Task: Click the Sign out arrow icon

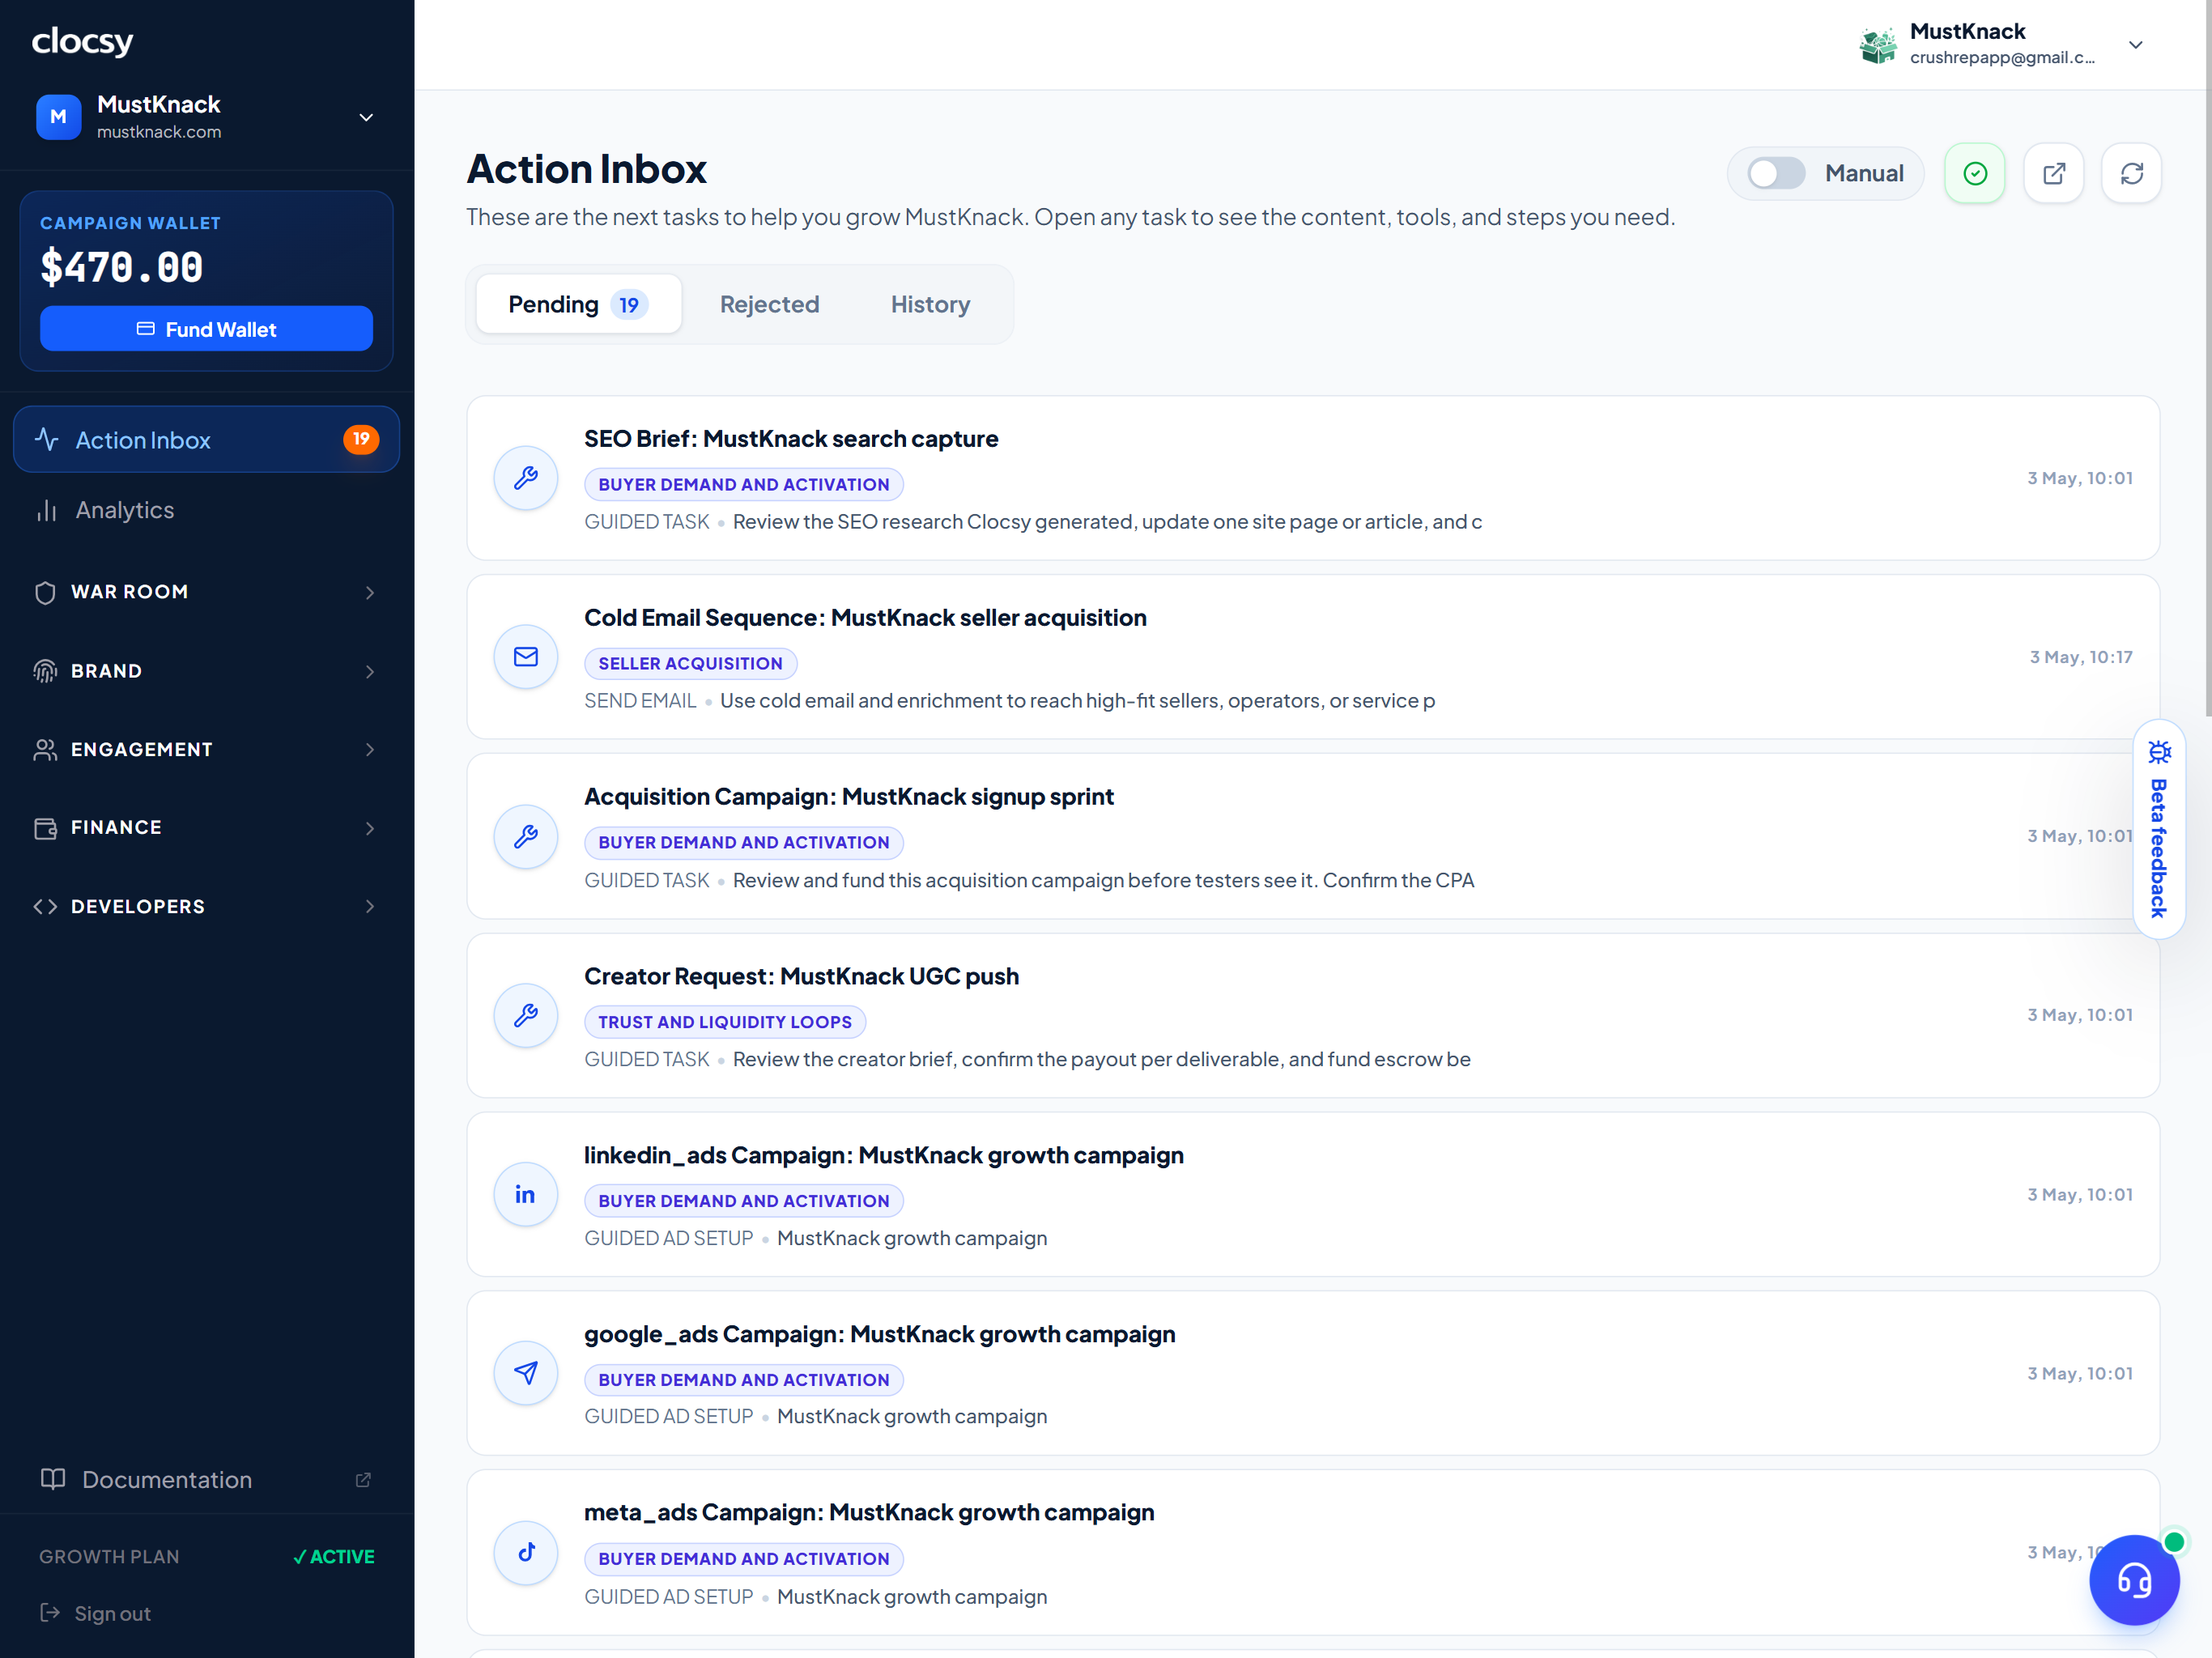Action: coord(50,1612)
